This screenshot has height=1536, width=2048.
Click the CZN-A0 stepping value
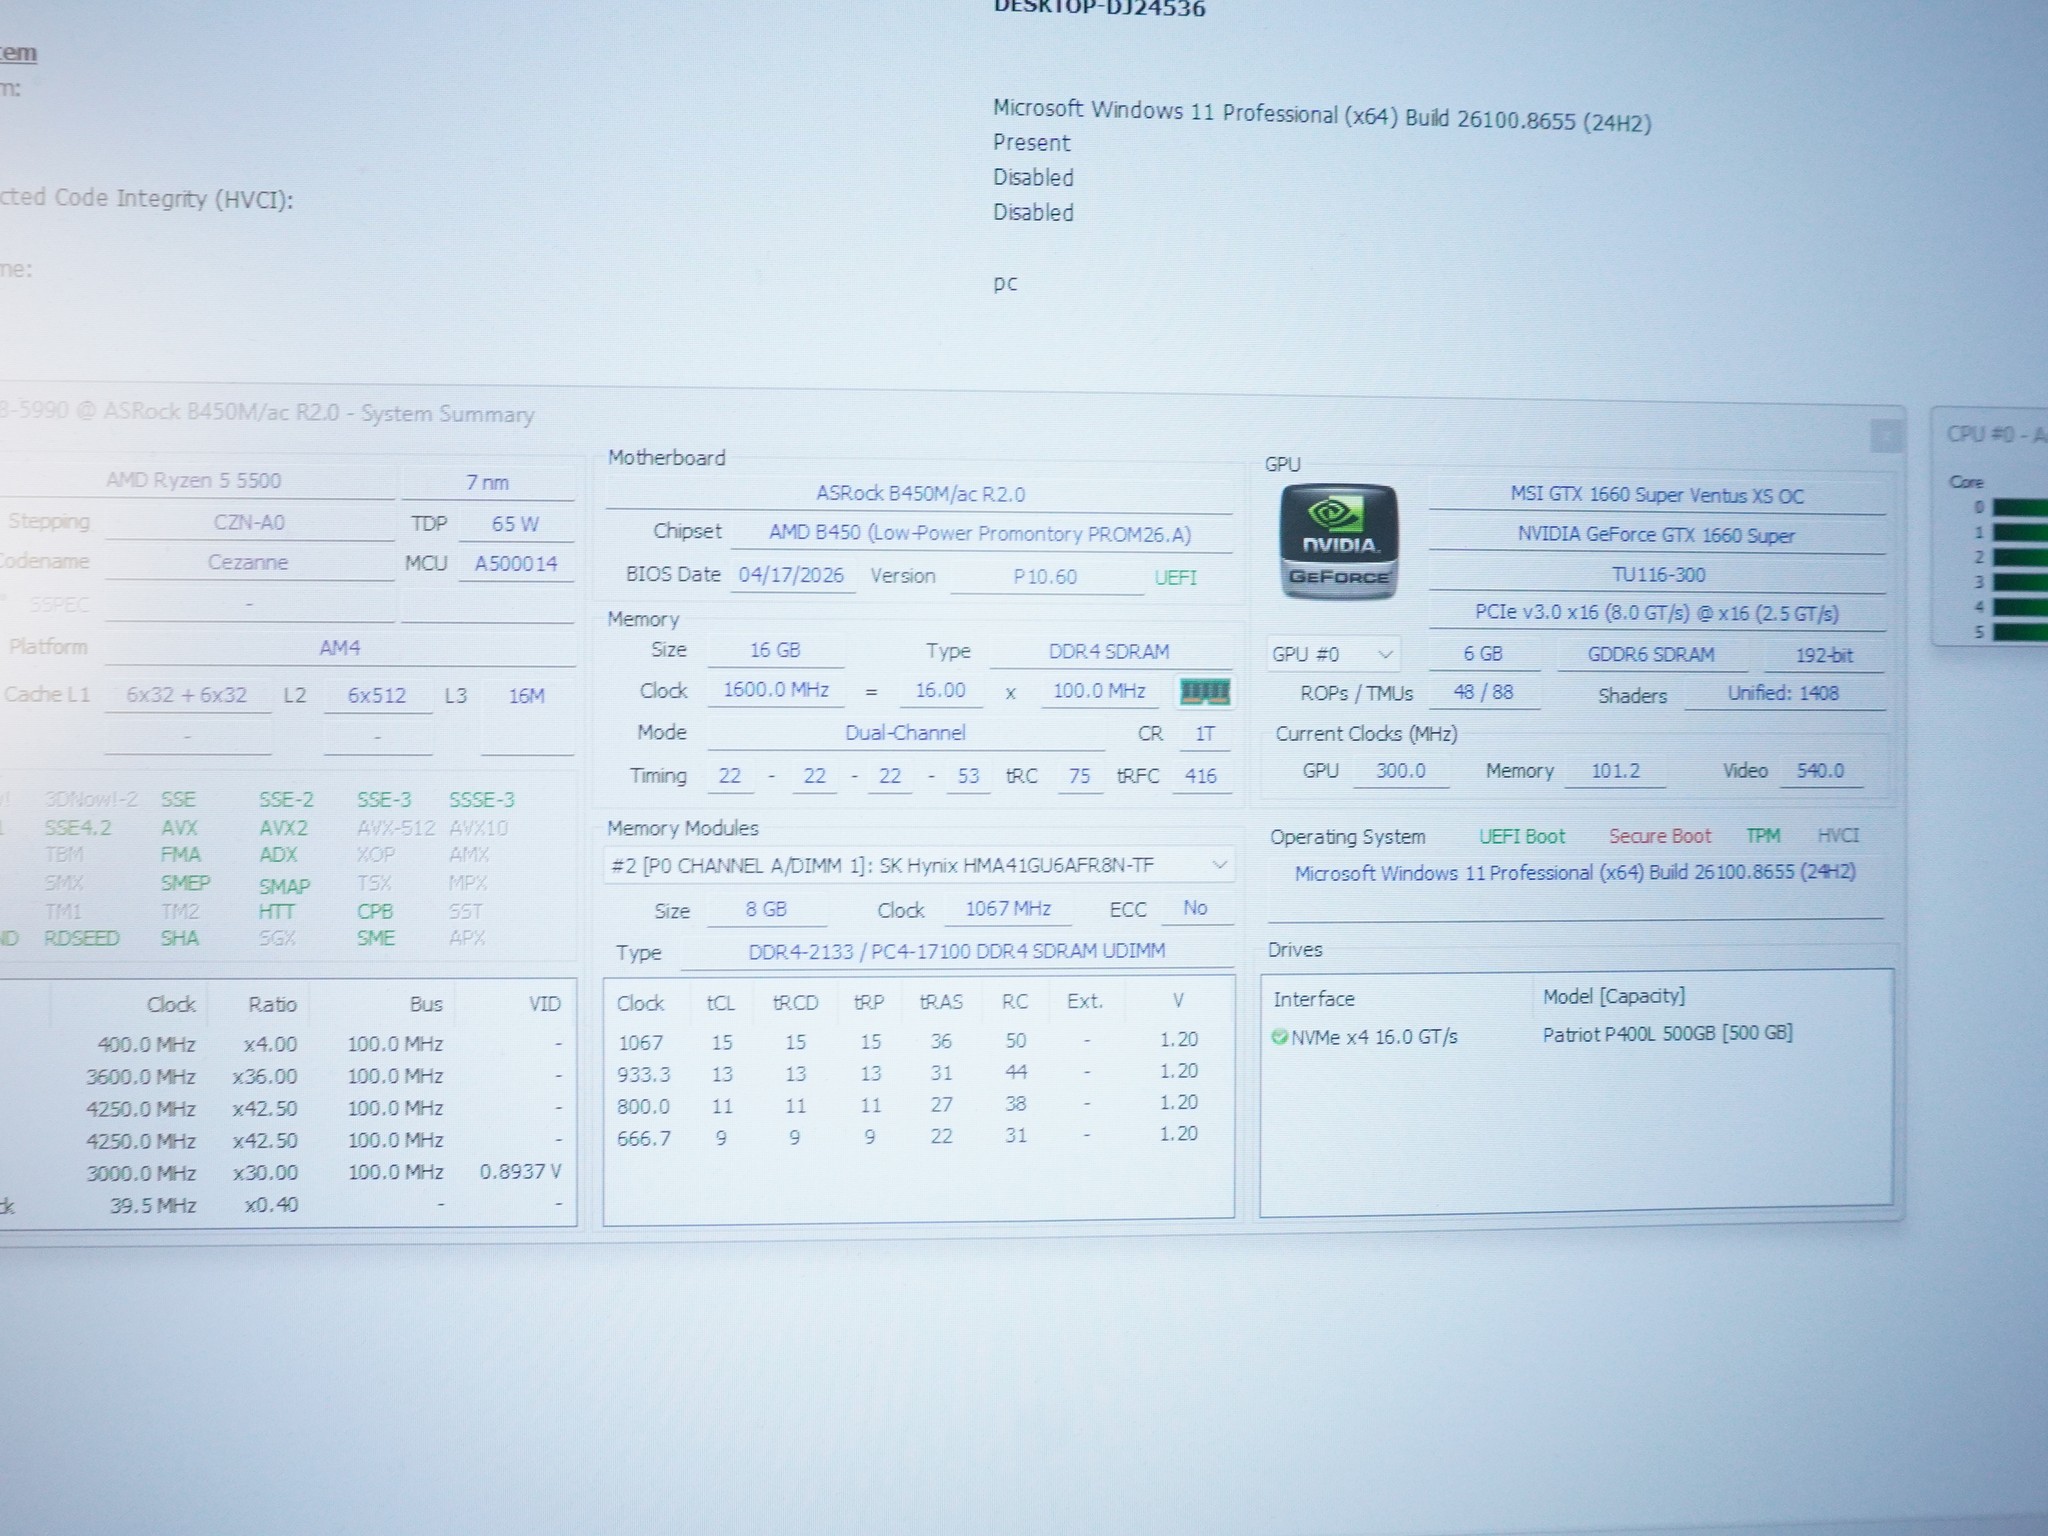[249, 523]
